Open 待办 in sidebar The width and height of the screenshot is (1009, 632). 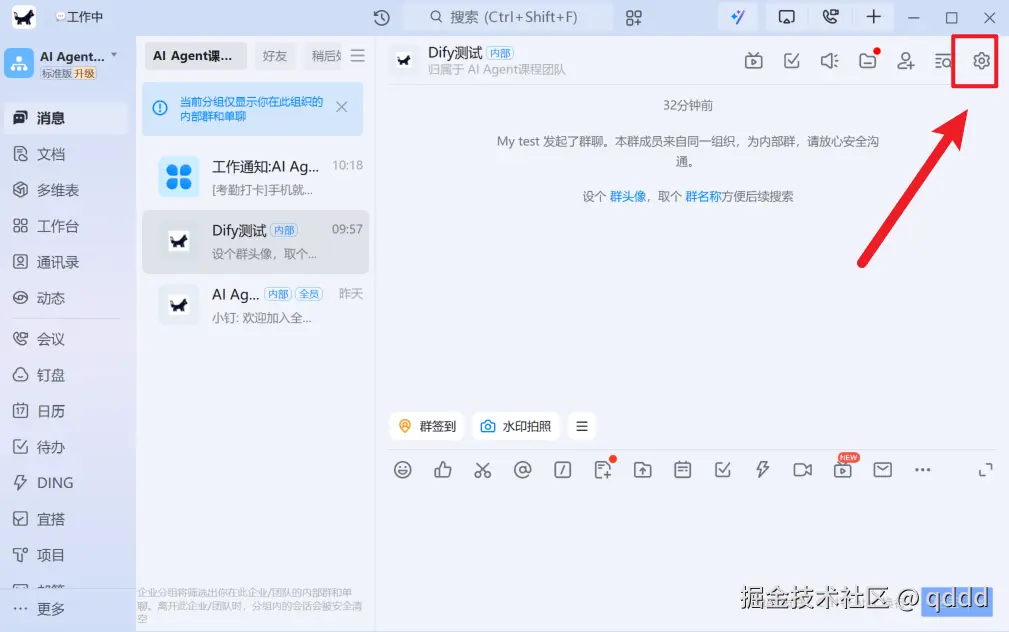tap(66, 447)
